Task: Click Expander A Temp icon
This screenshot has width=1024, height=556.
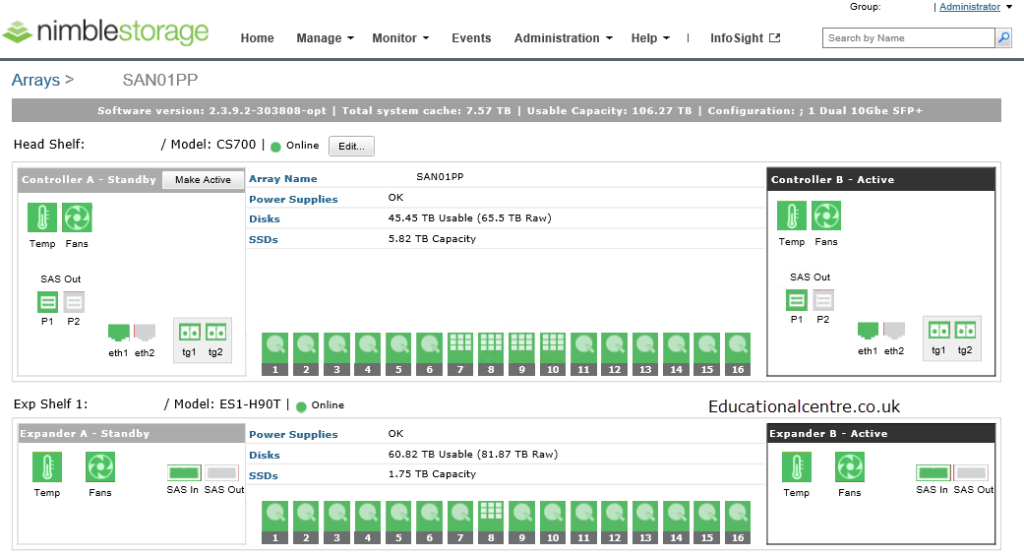Action: (47, 467)
